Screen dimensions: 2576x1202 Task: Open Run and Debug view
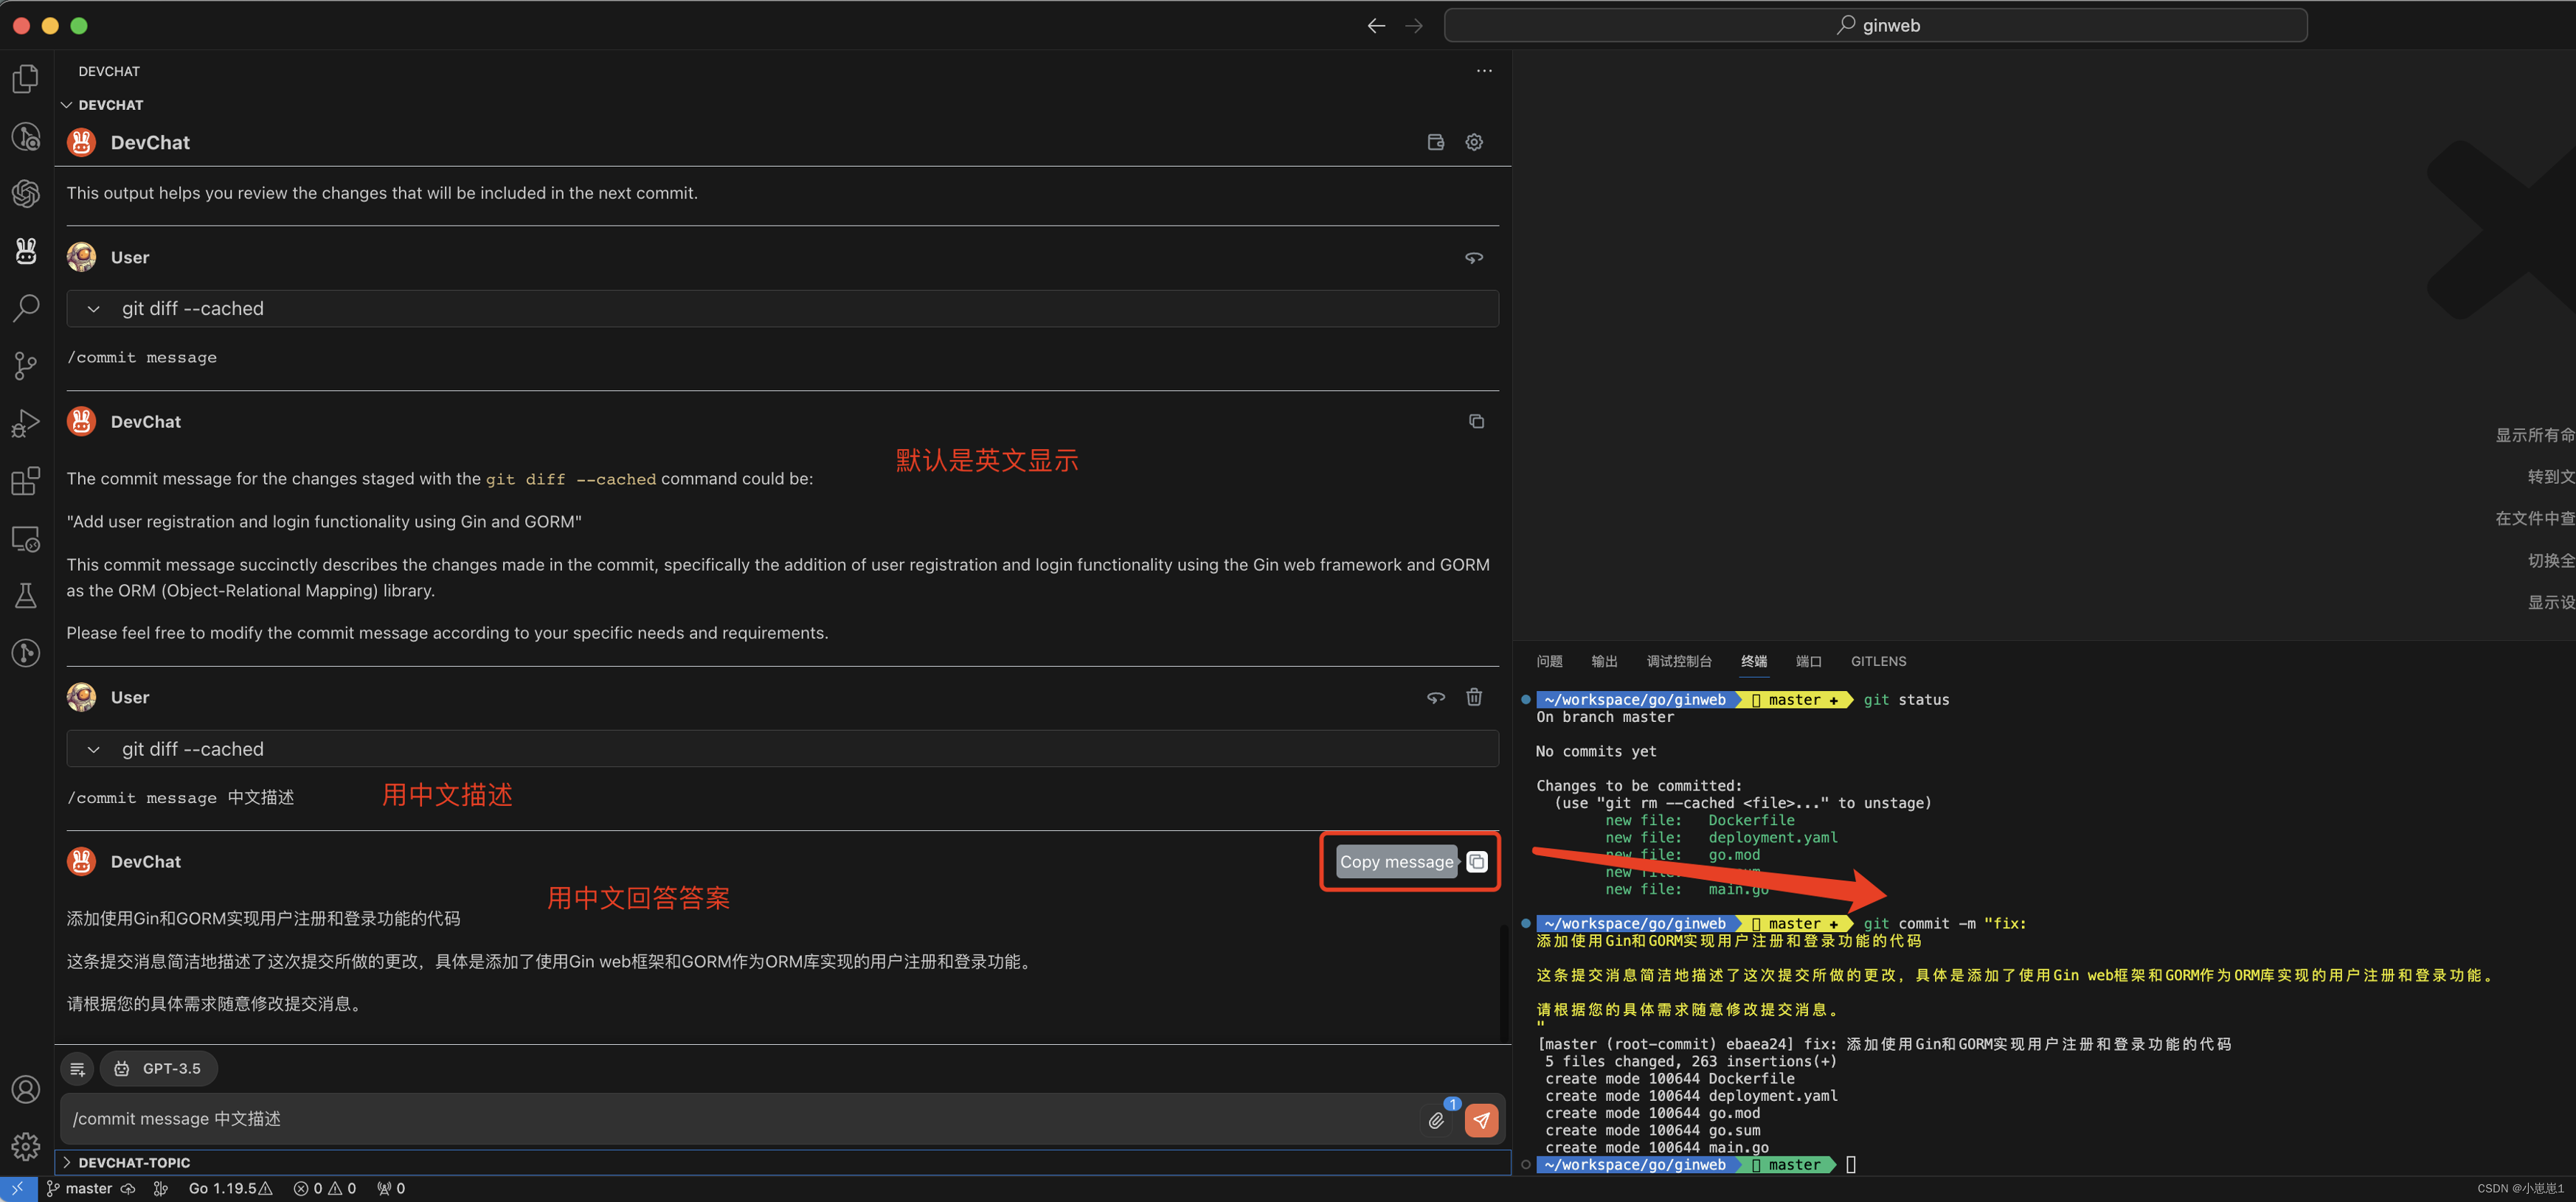click(26, 424)
